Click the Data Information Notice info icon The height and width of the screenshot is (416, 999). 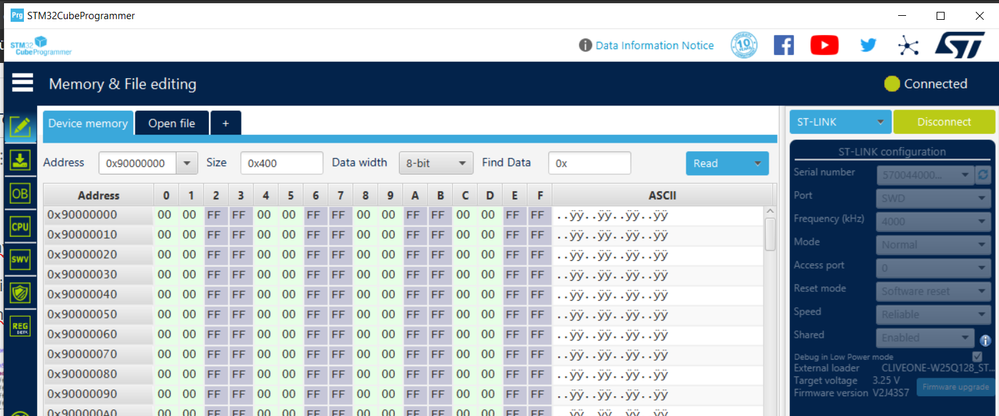pyautogui.click(x=585, y=45)
